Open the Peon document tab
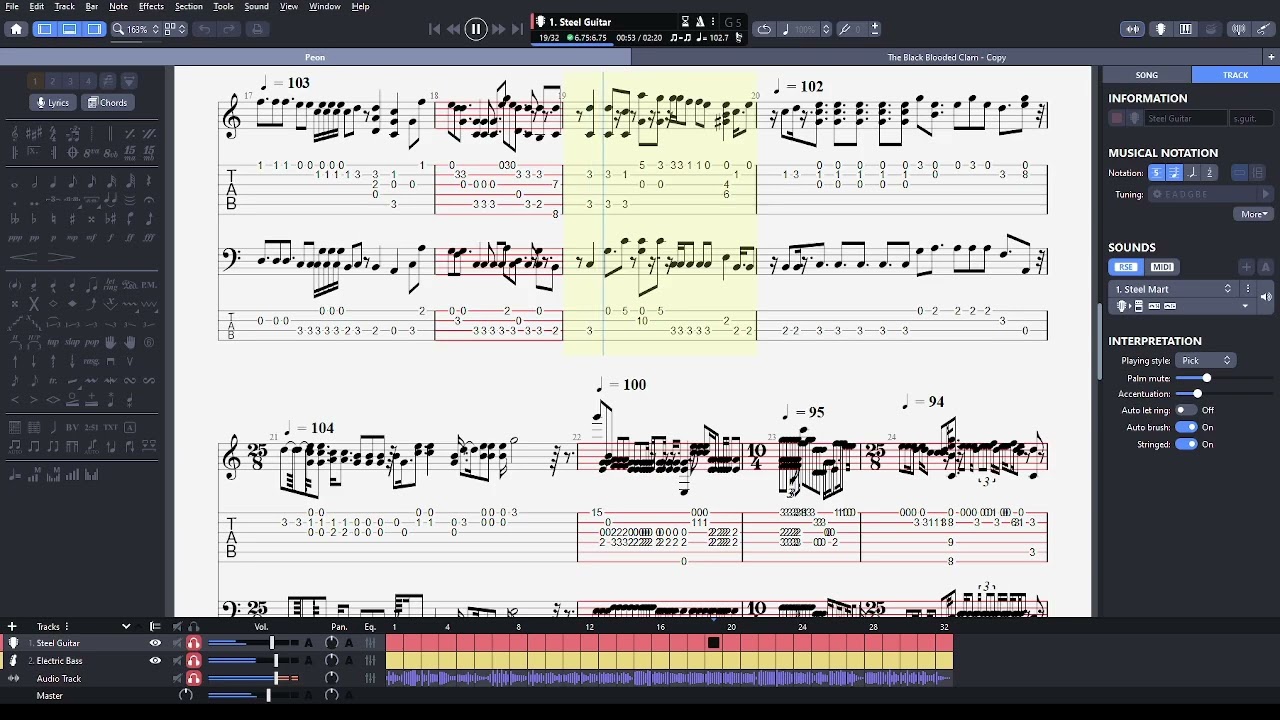This screenshot has width=1280, height=720. 315,57
